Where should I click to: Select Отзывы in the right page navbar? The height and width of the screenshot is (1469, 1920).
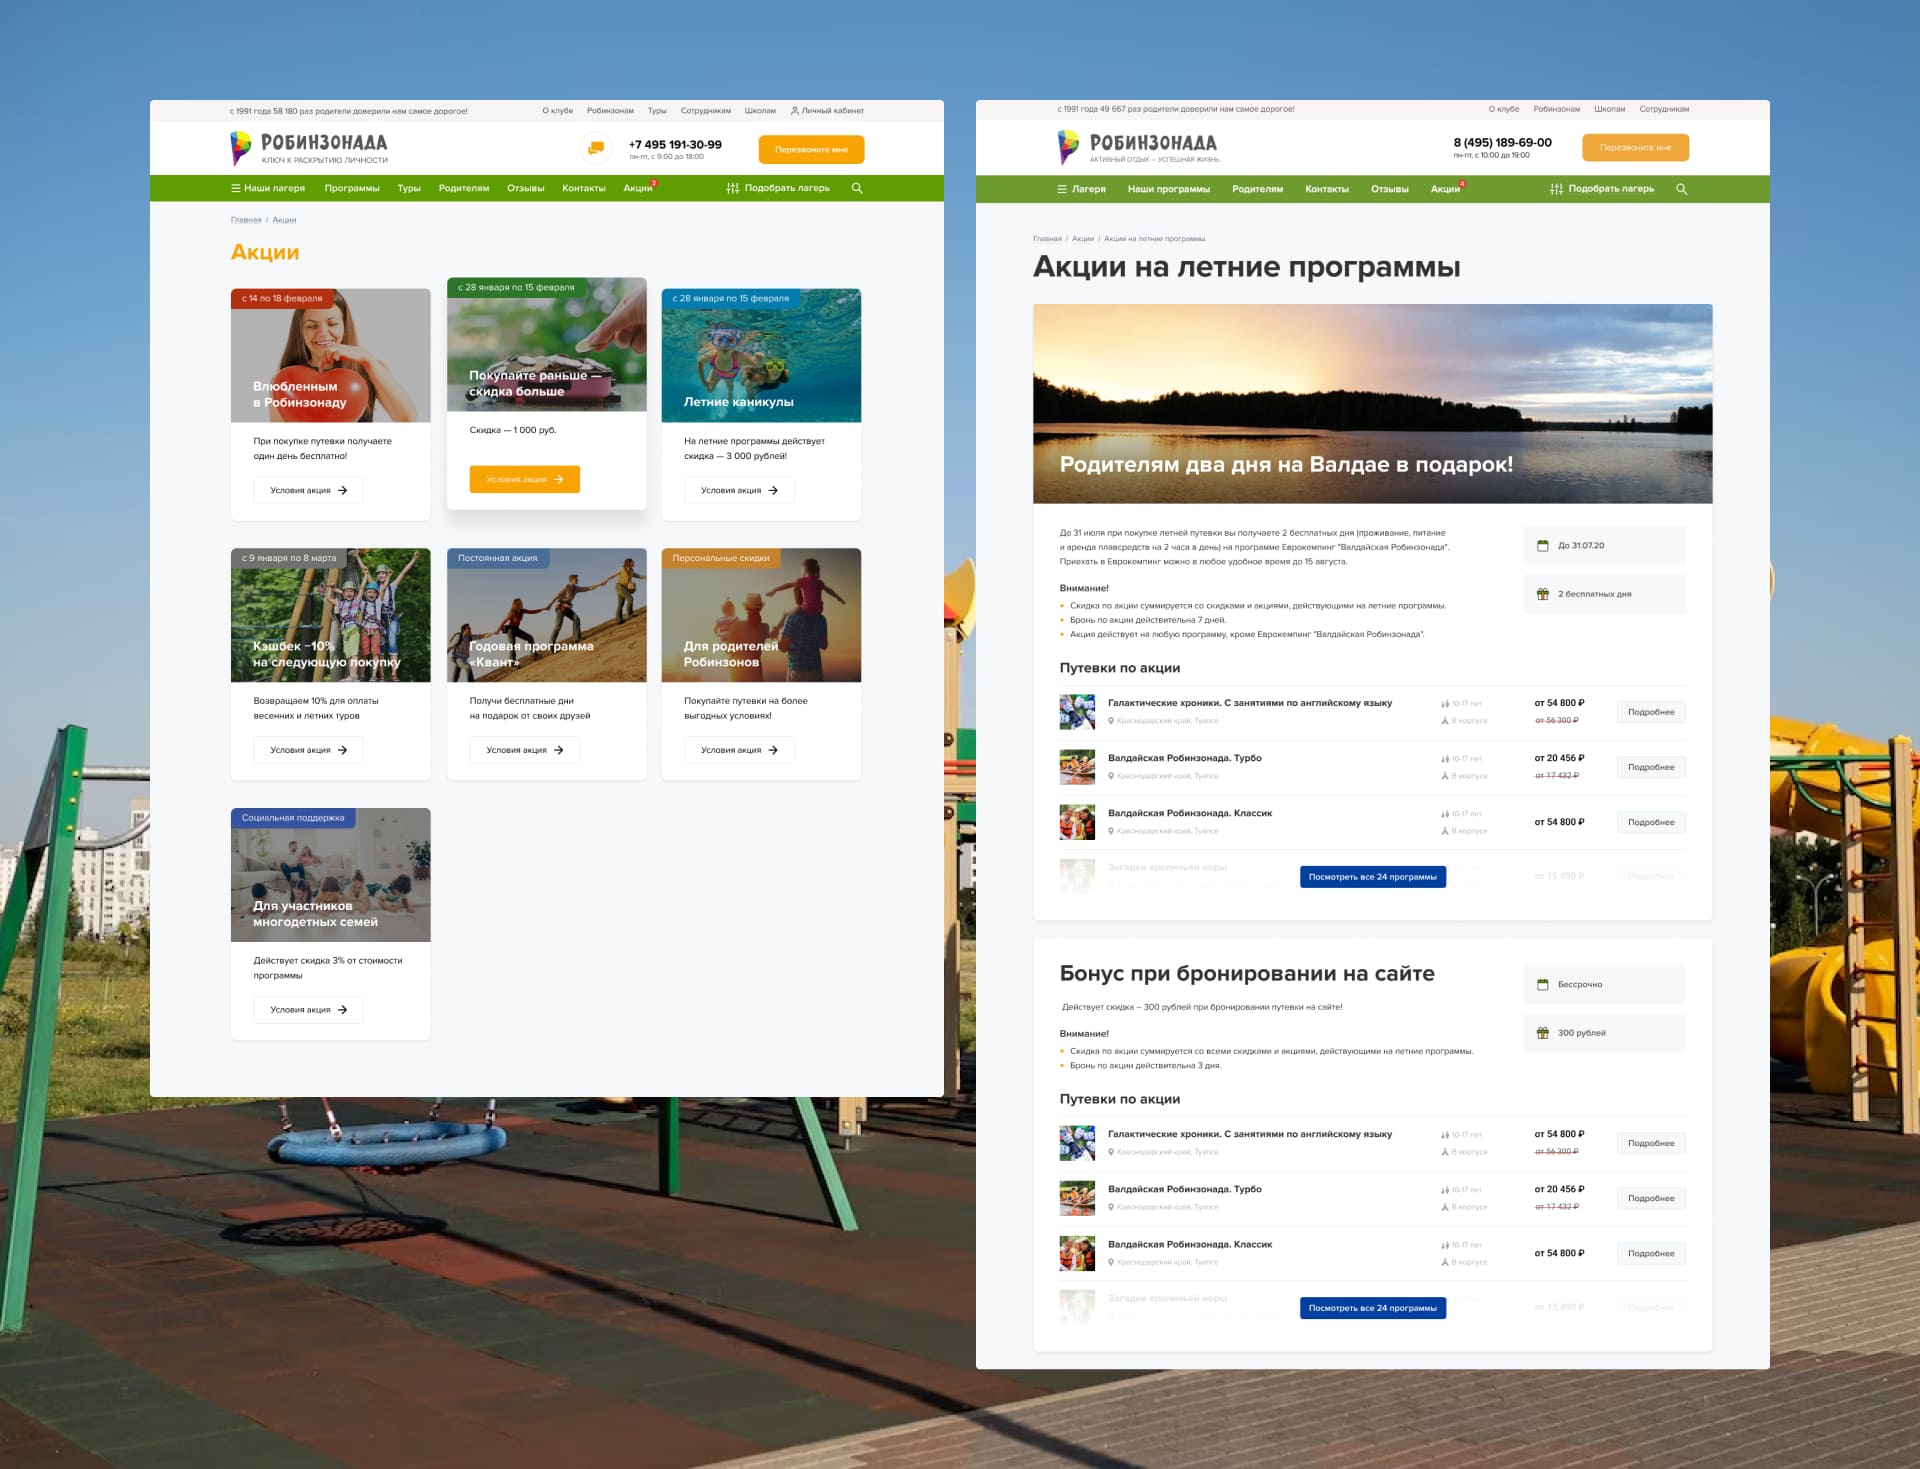coord(1389,189)
